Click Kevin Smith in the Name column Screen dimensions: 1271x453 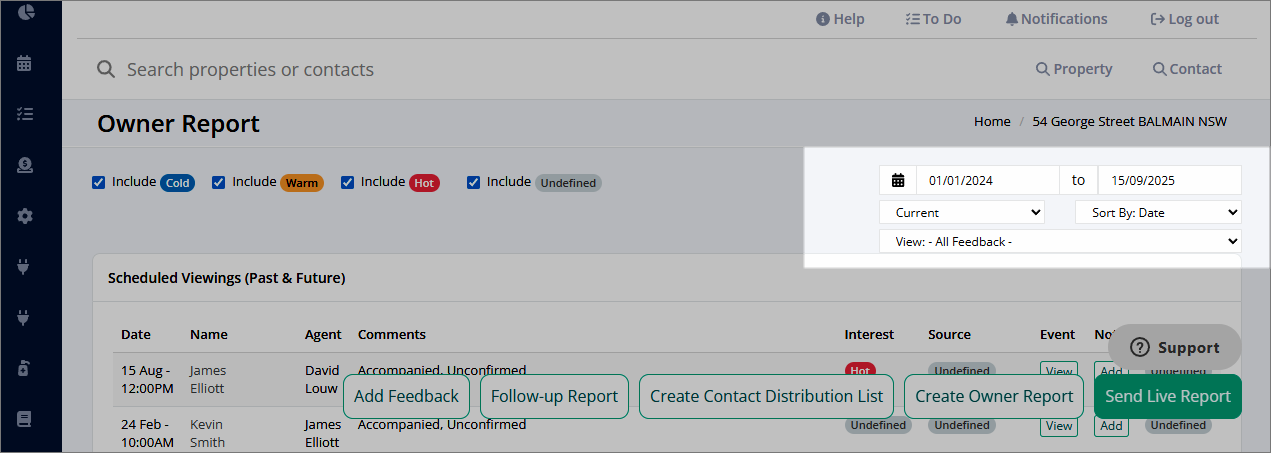pos(207,433)
